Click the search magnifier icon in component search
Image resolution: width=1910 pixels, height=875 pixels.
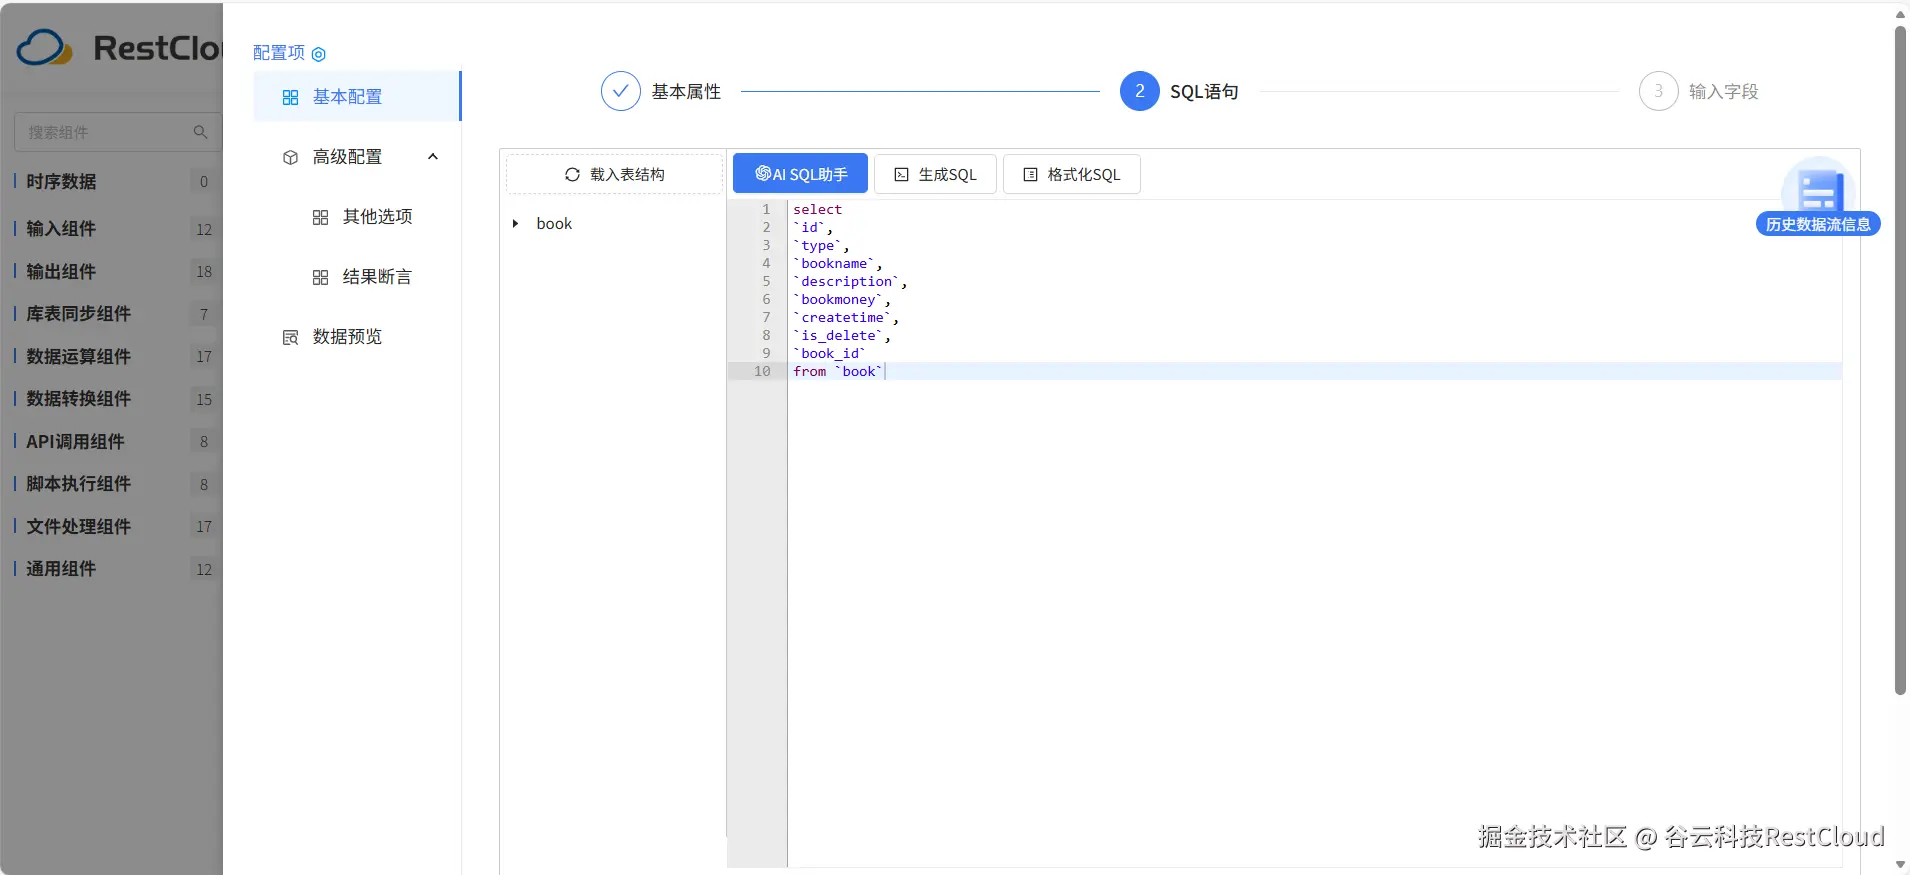tap(200, 132)
